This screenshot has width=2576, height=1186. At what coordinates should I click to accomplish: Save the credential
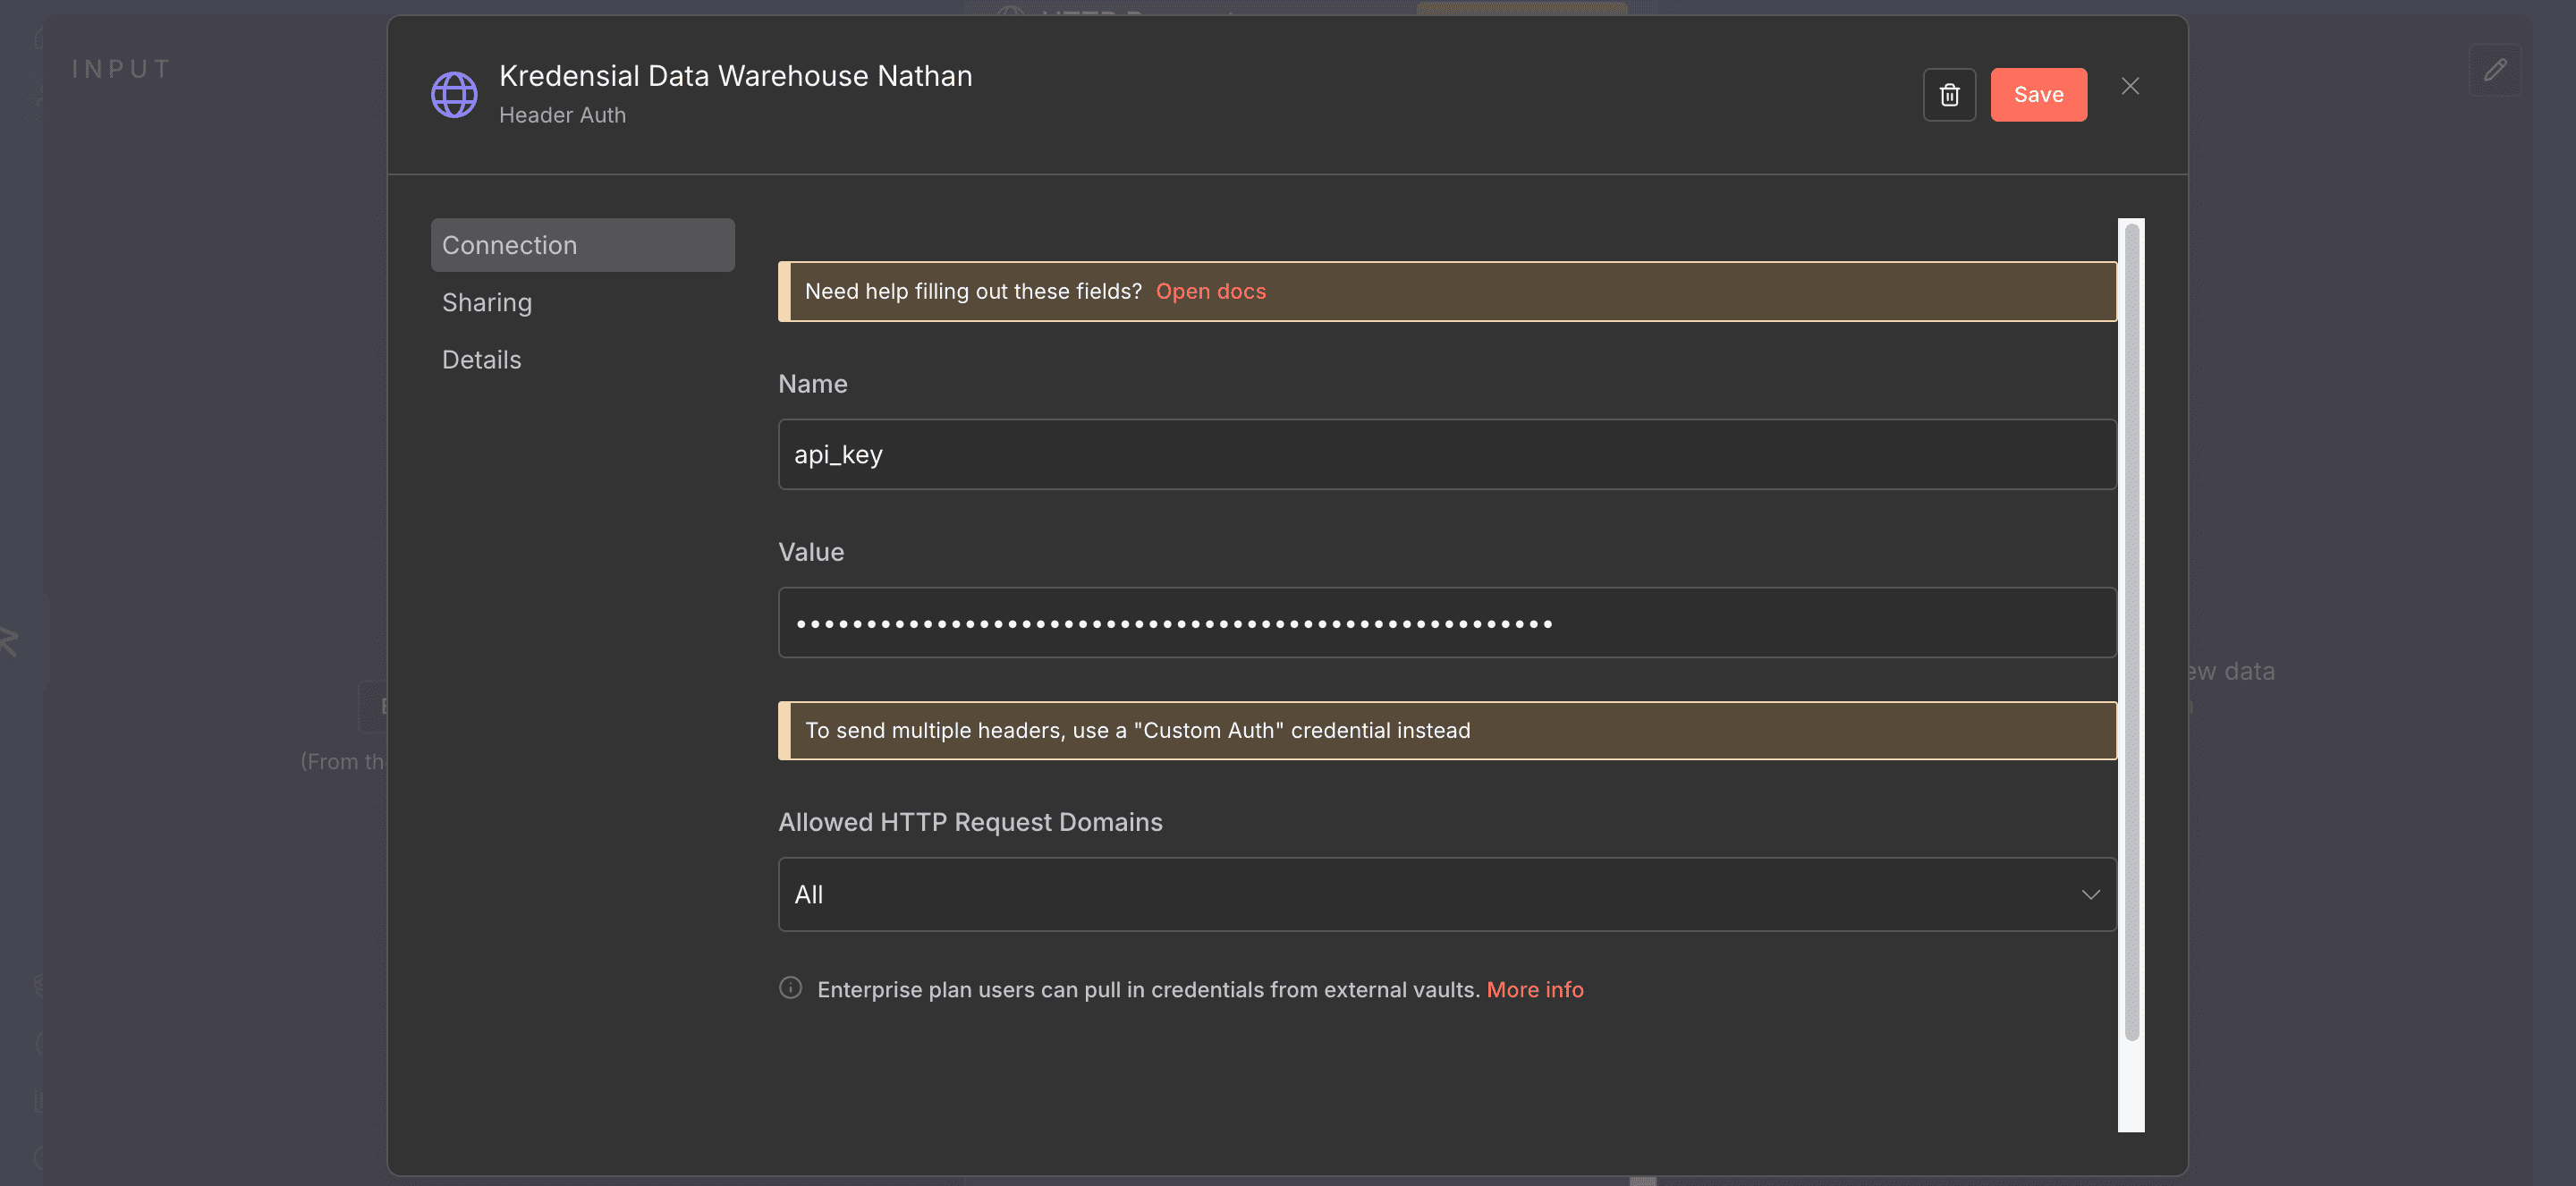pos(2038,95)
